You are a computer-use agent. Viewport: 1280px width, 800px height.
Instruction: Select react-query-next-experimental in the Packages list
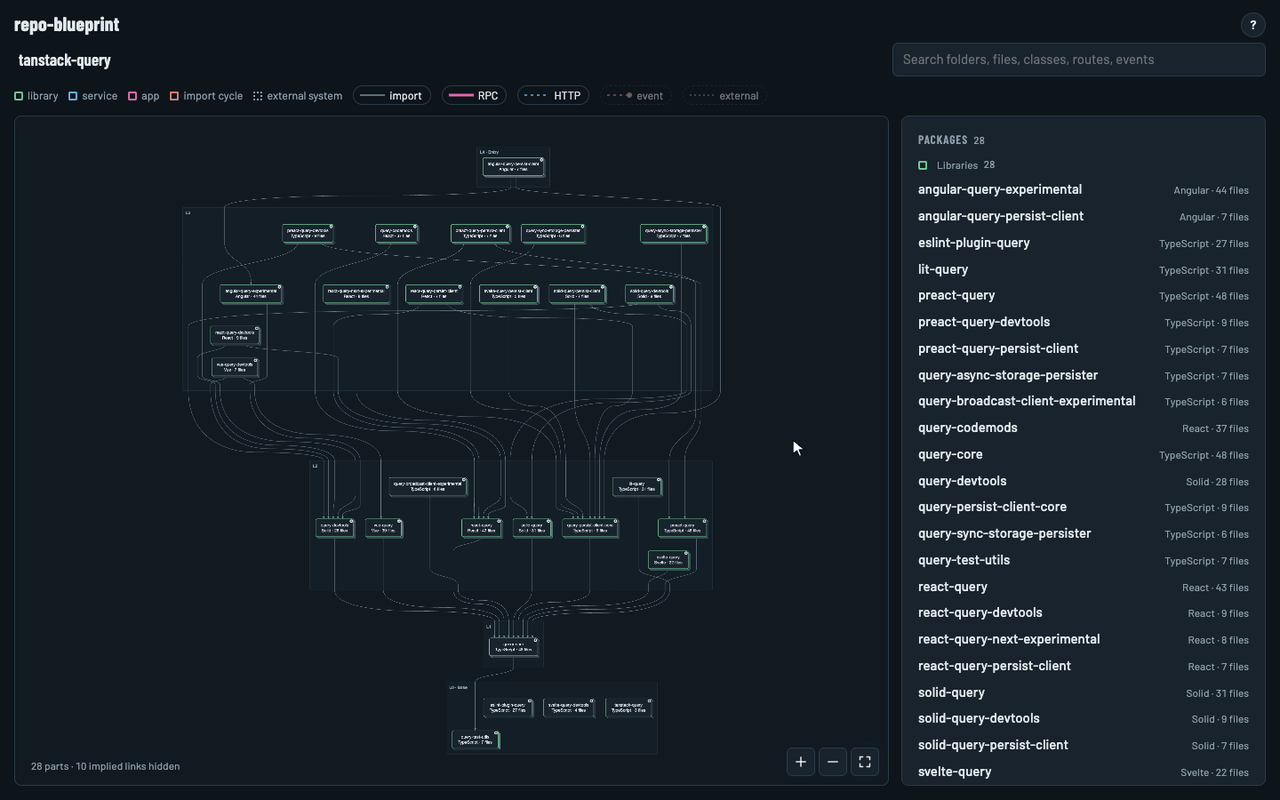[x=1083, y=639]
